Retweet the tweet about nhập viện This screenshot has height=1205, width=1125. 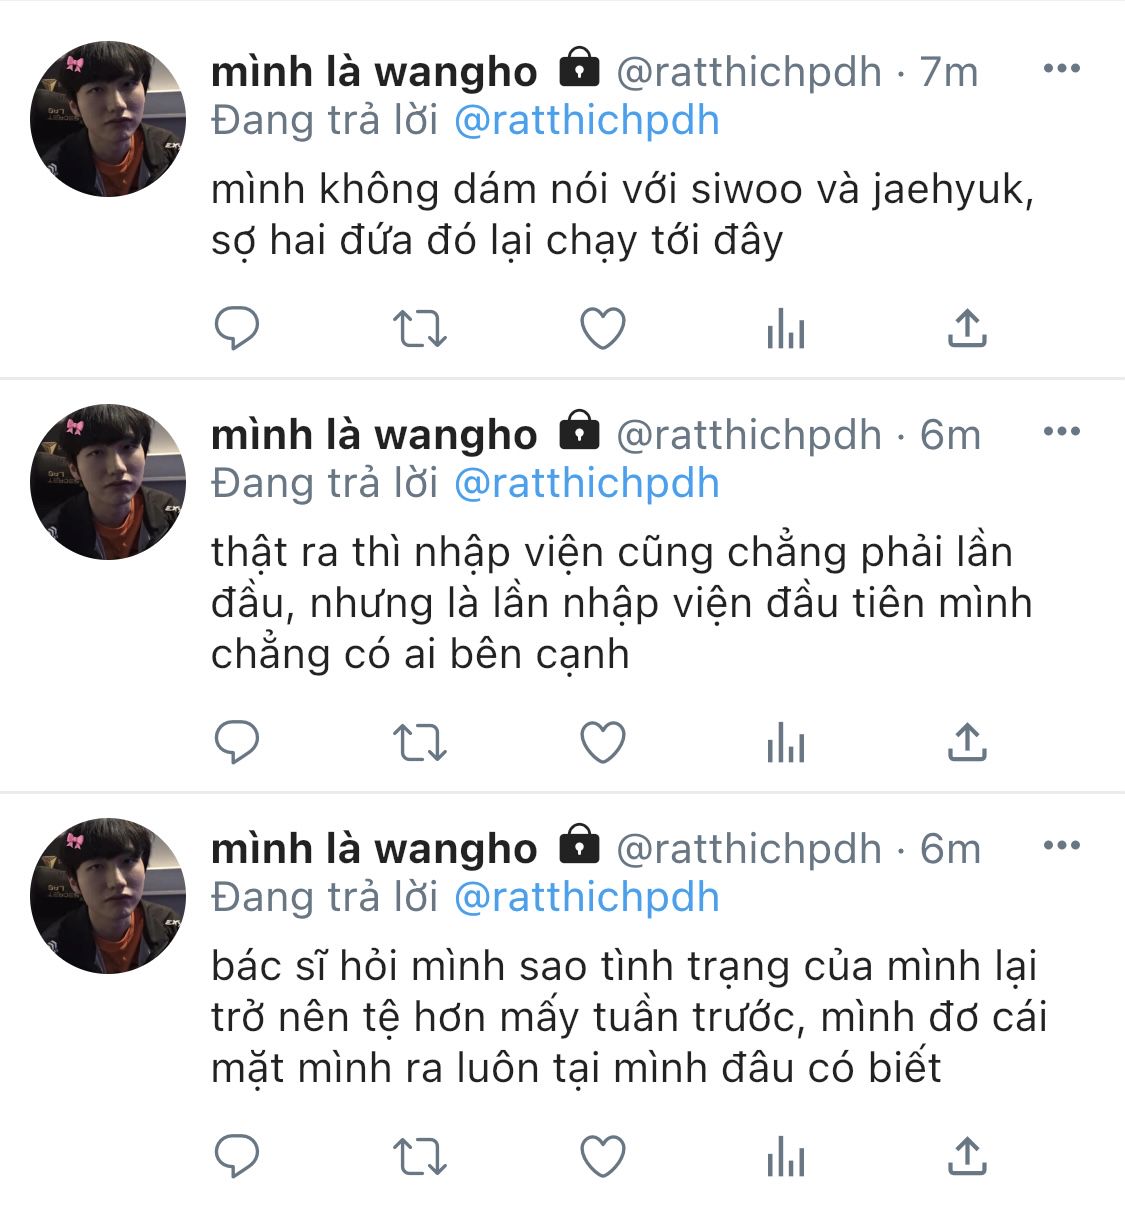point(419,743)
